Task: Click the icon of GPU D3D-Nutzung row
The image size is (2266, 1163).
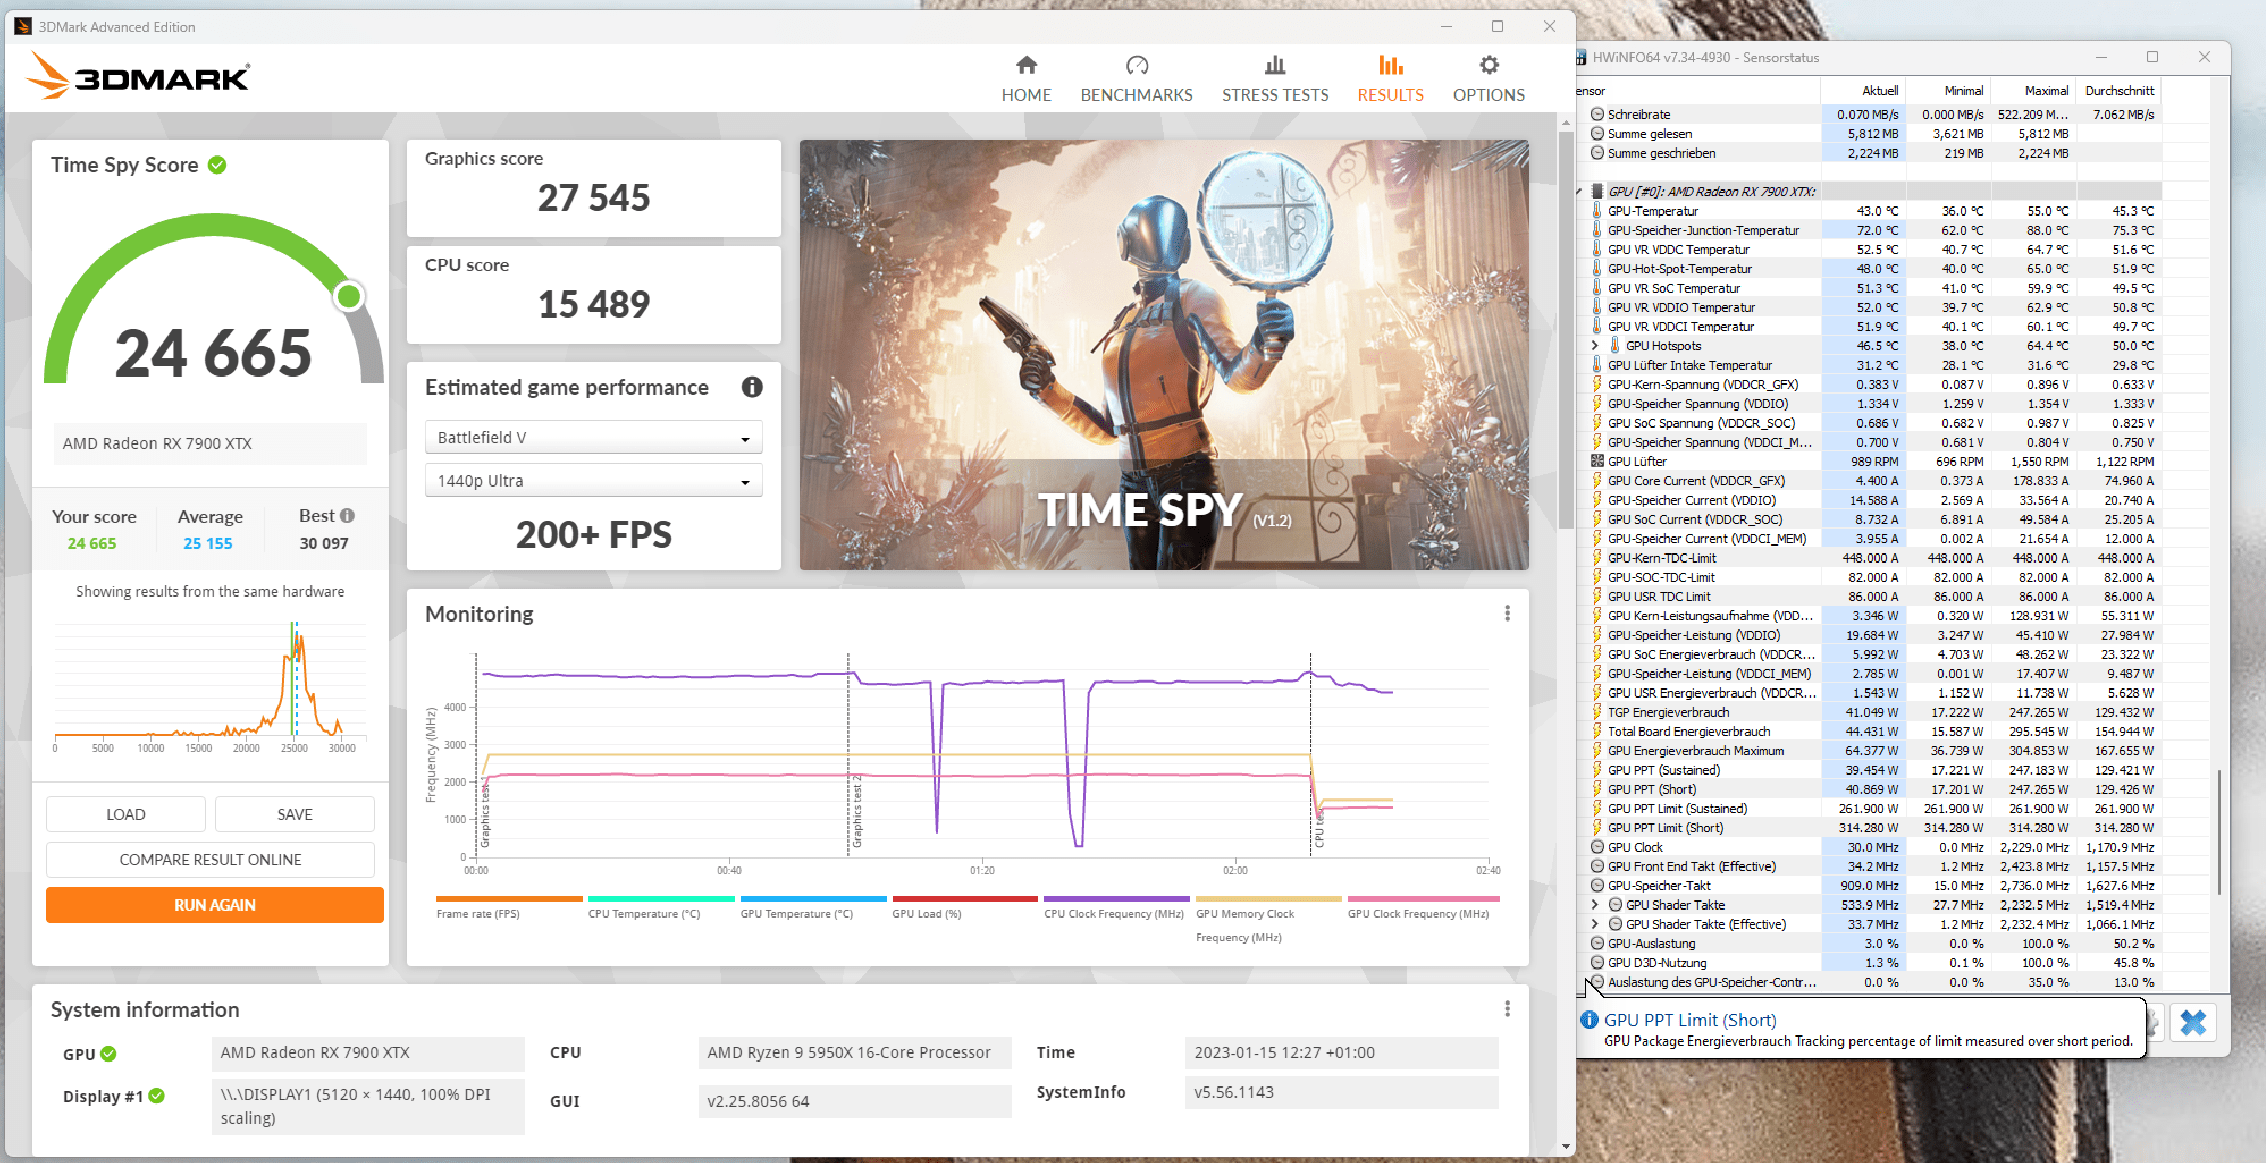Action: (x=1597, y=962)
